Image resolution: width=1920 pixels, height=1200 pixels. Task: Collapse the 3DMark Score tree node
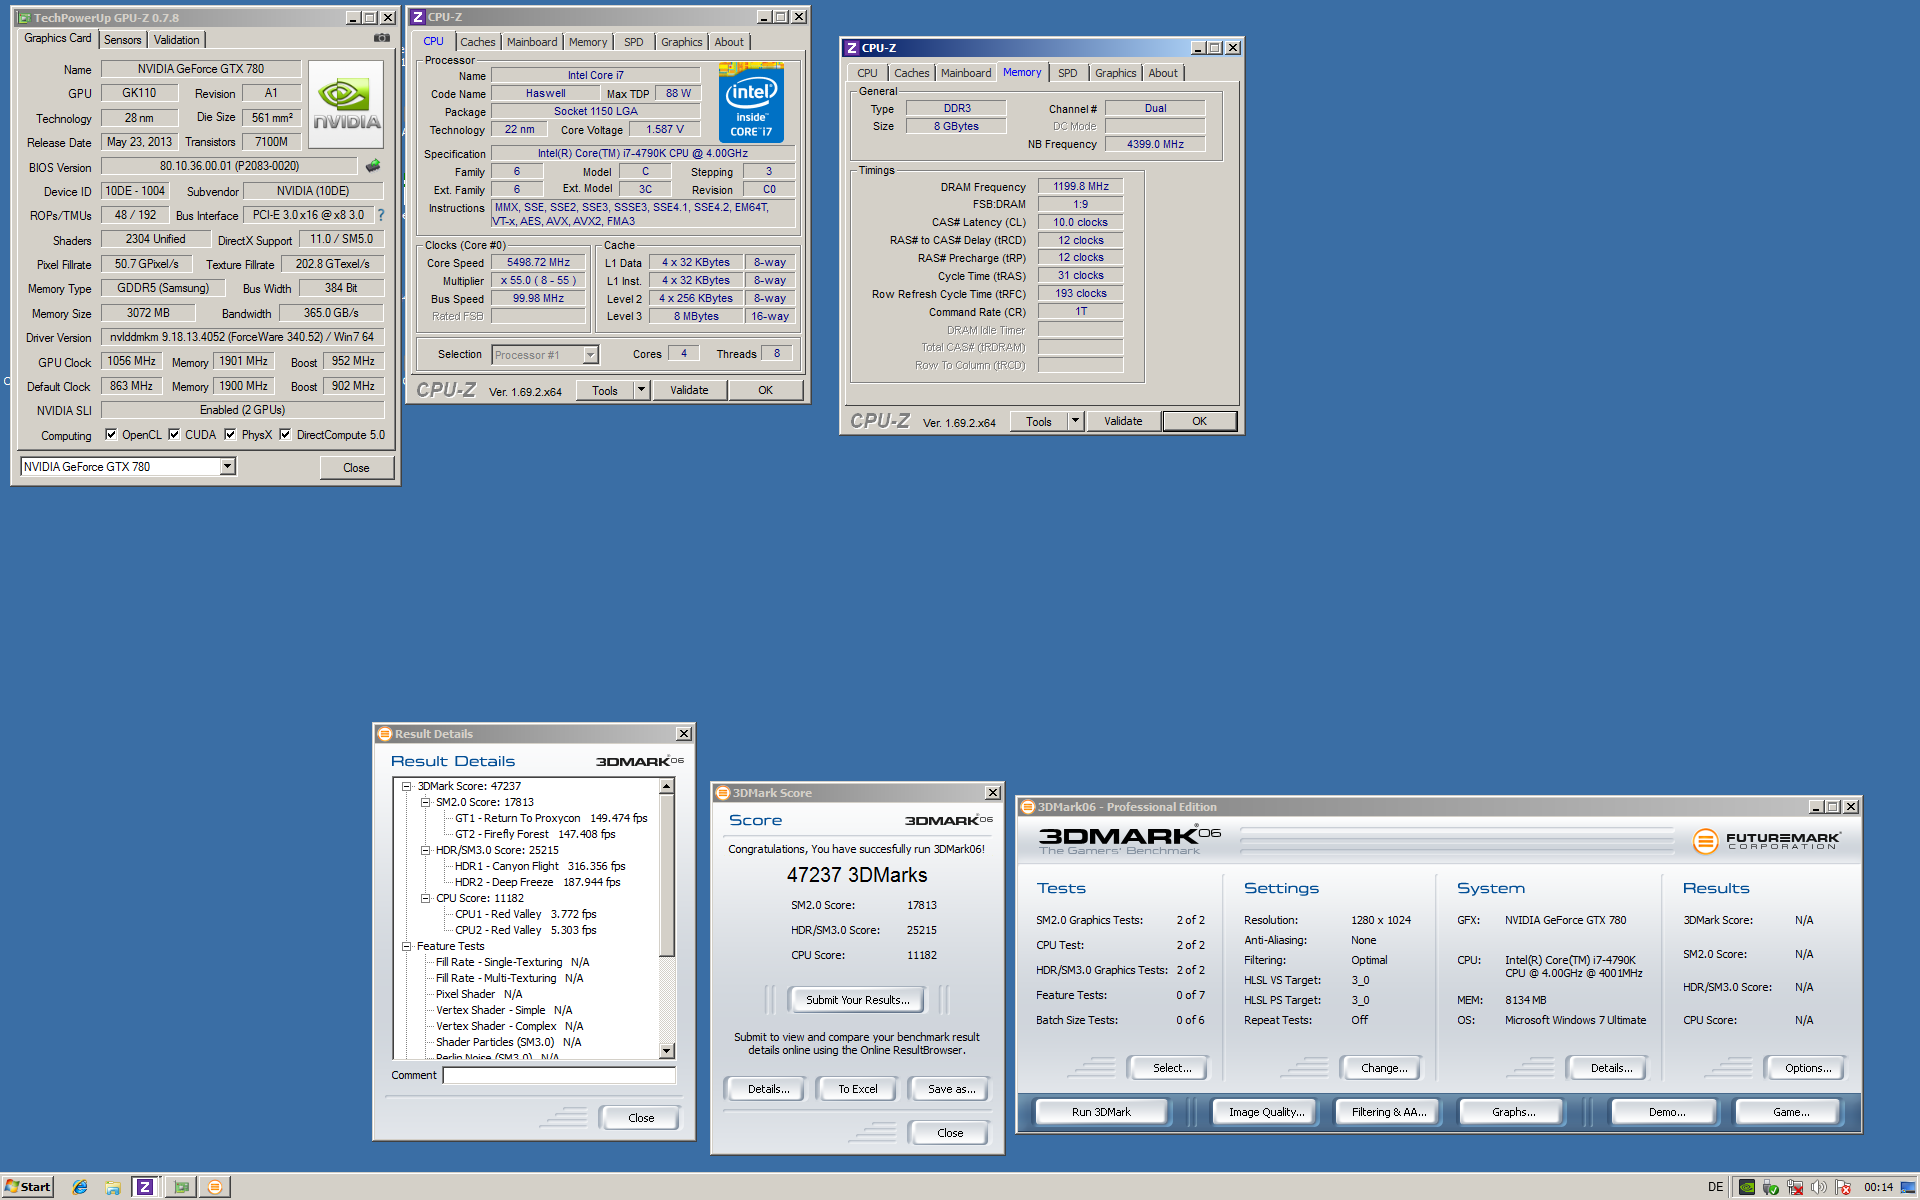(407, 787)
